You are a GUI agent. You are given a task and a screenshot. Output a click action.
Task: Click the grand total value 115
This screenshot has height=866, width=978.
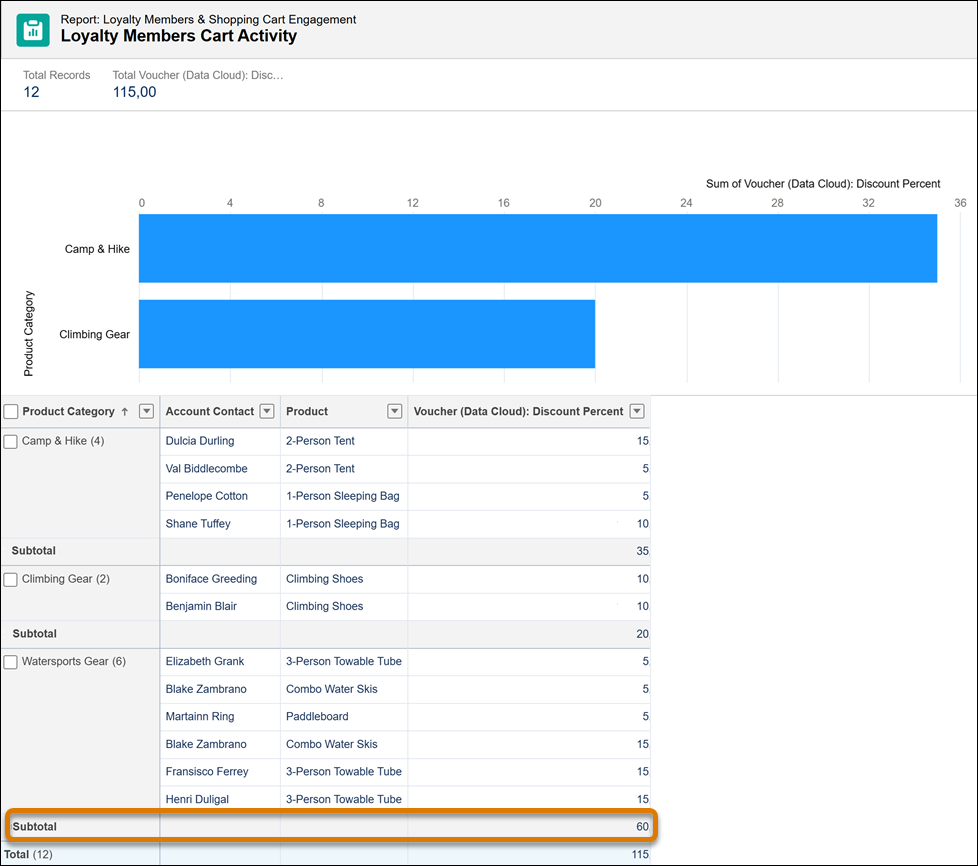pos(640,855)
